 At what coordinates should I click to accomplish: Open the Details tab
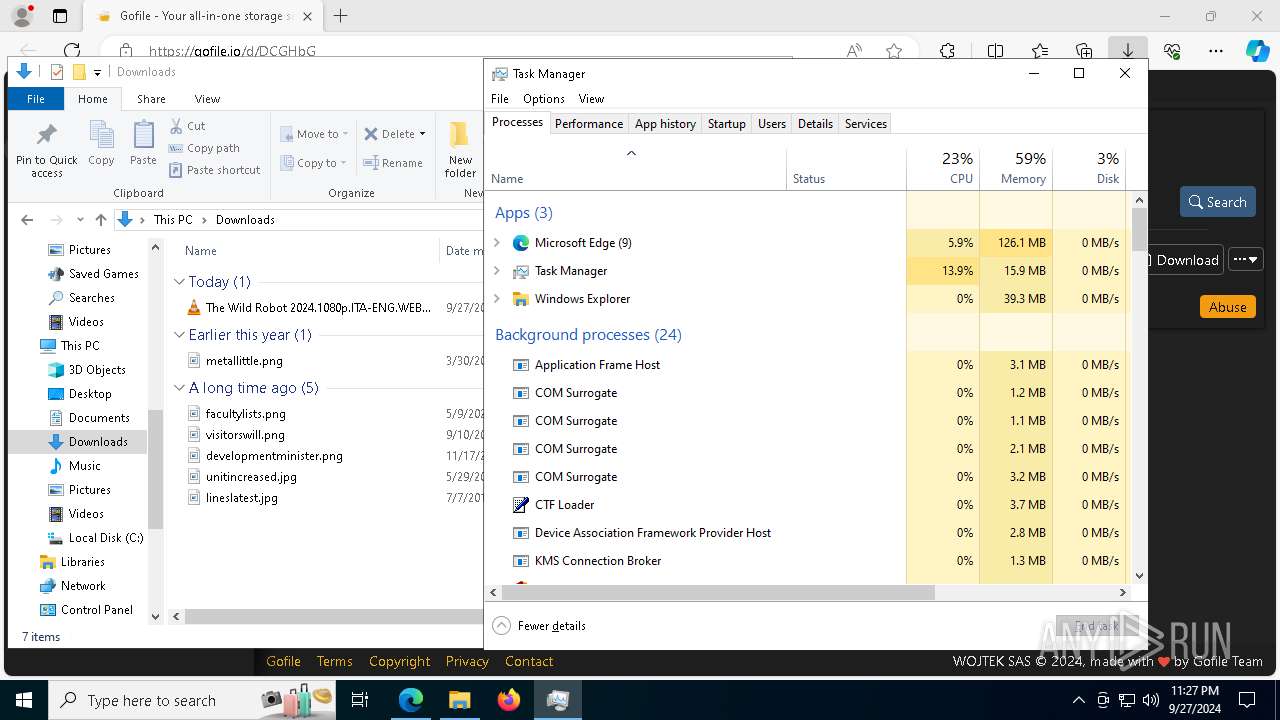click(x=815, y=124)
